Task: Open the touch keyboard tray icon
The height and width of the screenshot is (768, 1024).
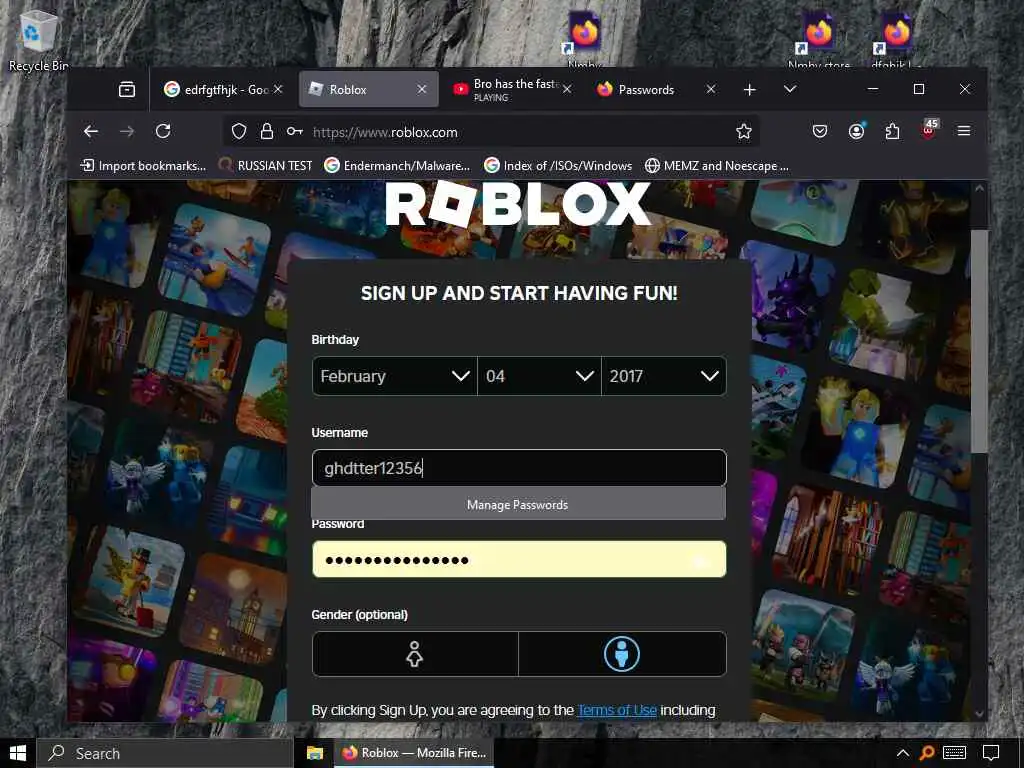Action: coord(955,753)
